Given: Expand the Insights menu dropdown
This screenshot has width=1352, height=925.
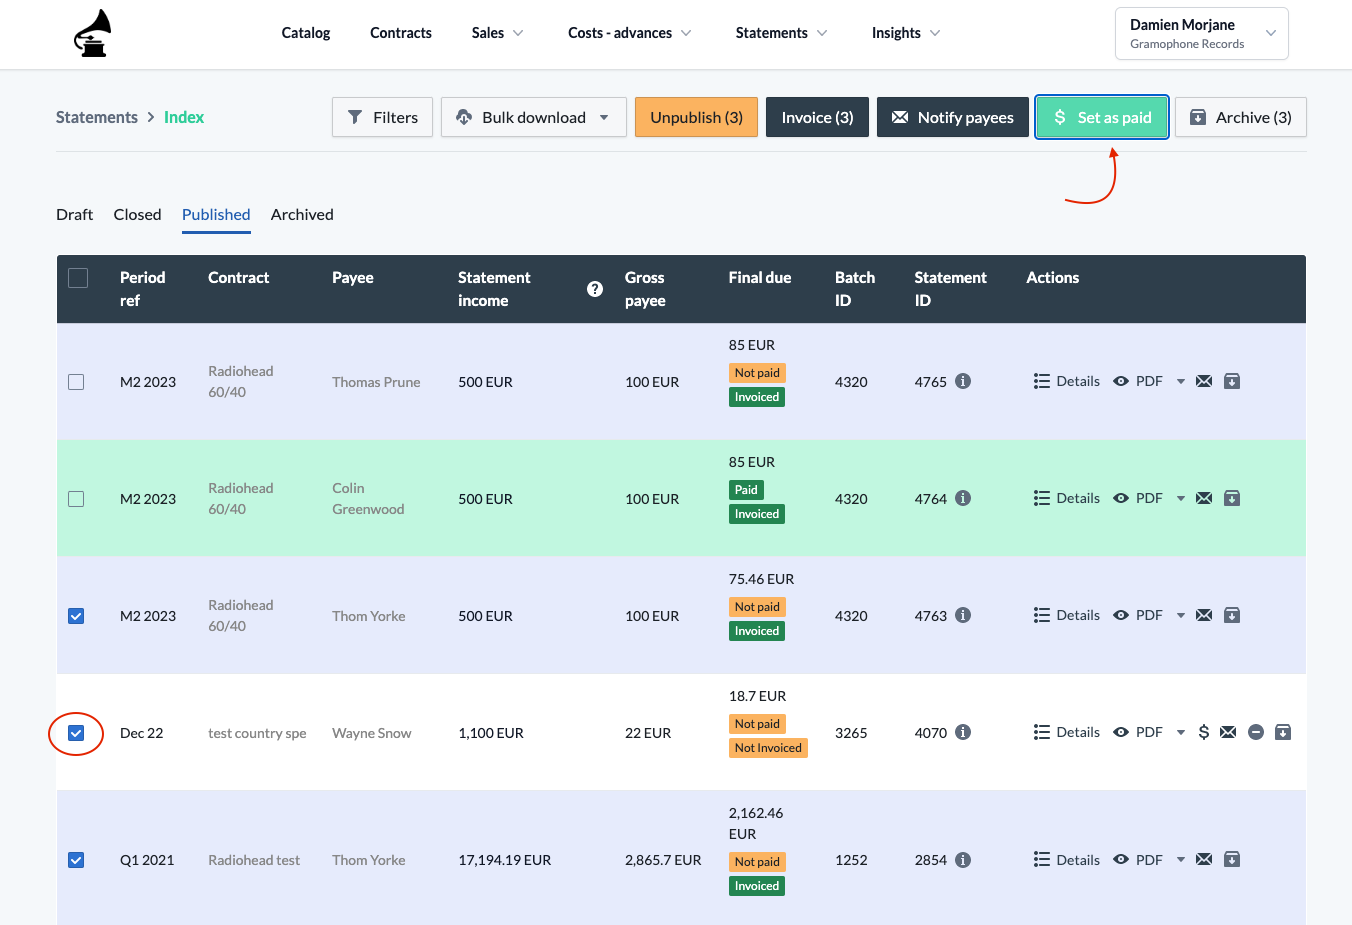Looking at the screenshot, I should [905, 33].
